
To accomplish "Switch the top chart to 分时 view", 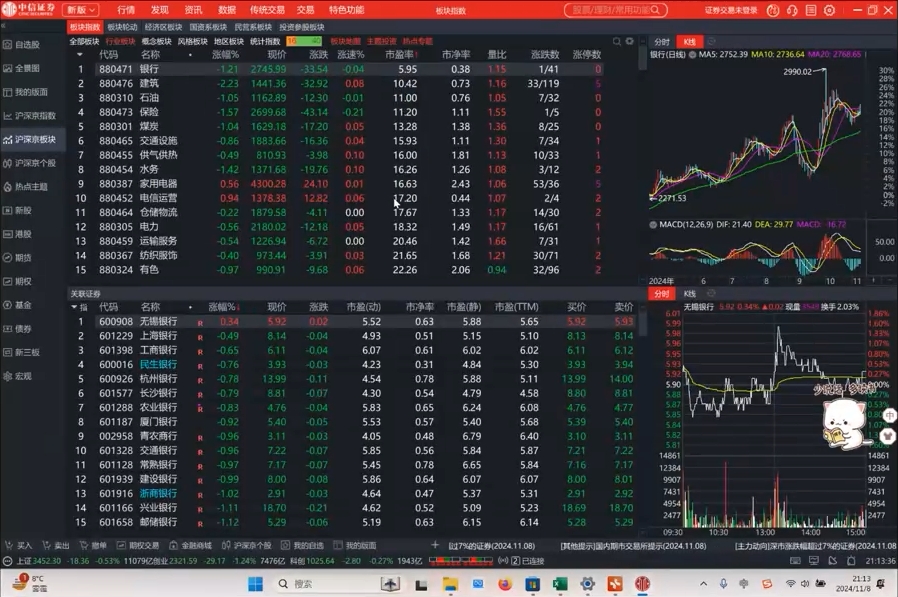I will point(661,42).
